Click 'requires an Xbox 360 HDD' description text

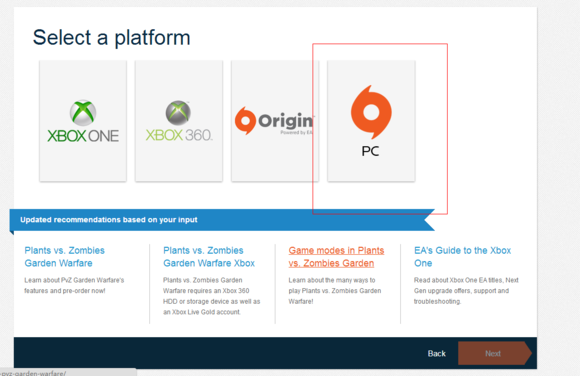[212, 296]
